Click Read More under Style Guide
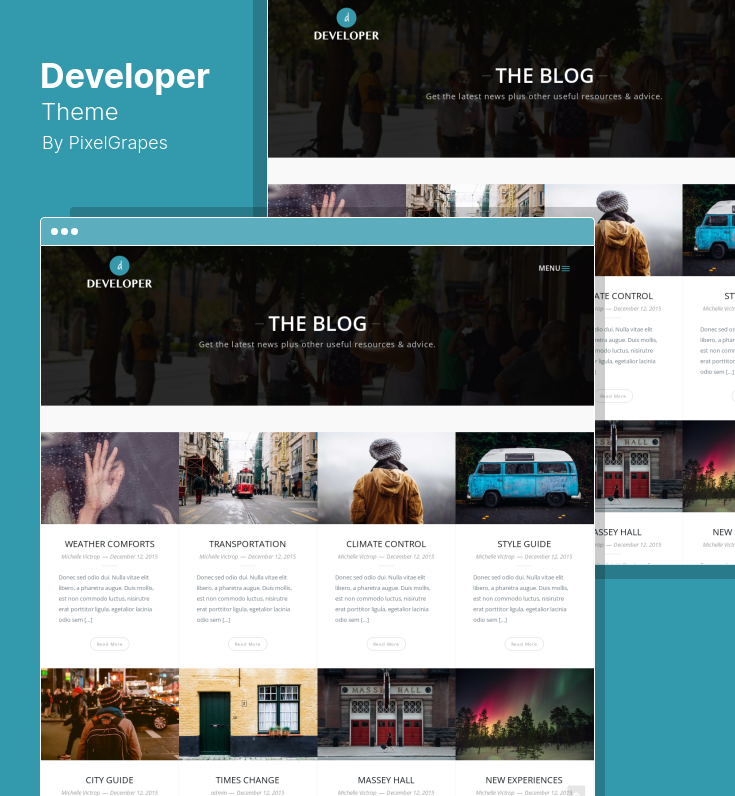Image resolution: width=735 pixels, height=796 pixels. [x=524, y=644]
